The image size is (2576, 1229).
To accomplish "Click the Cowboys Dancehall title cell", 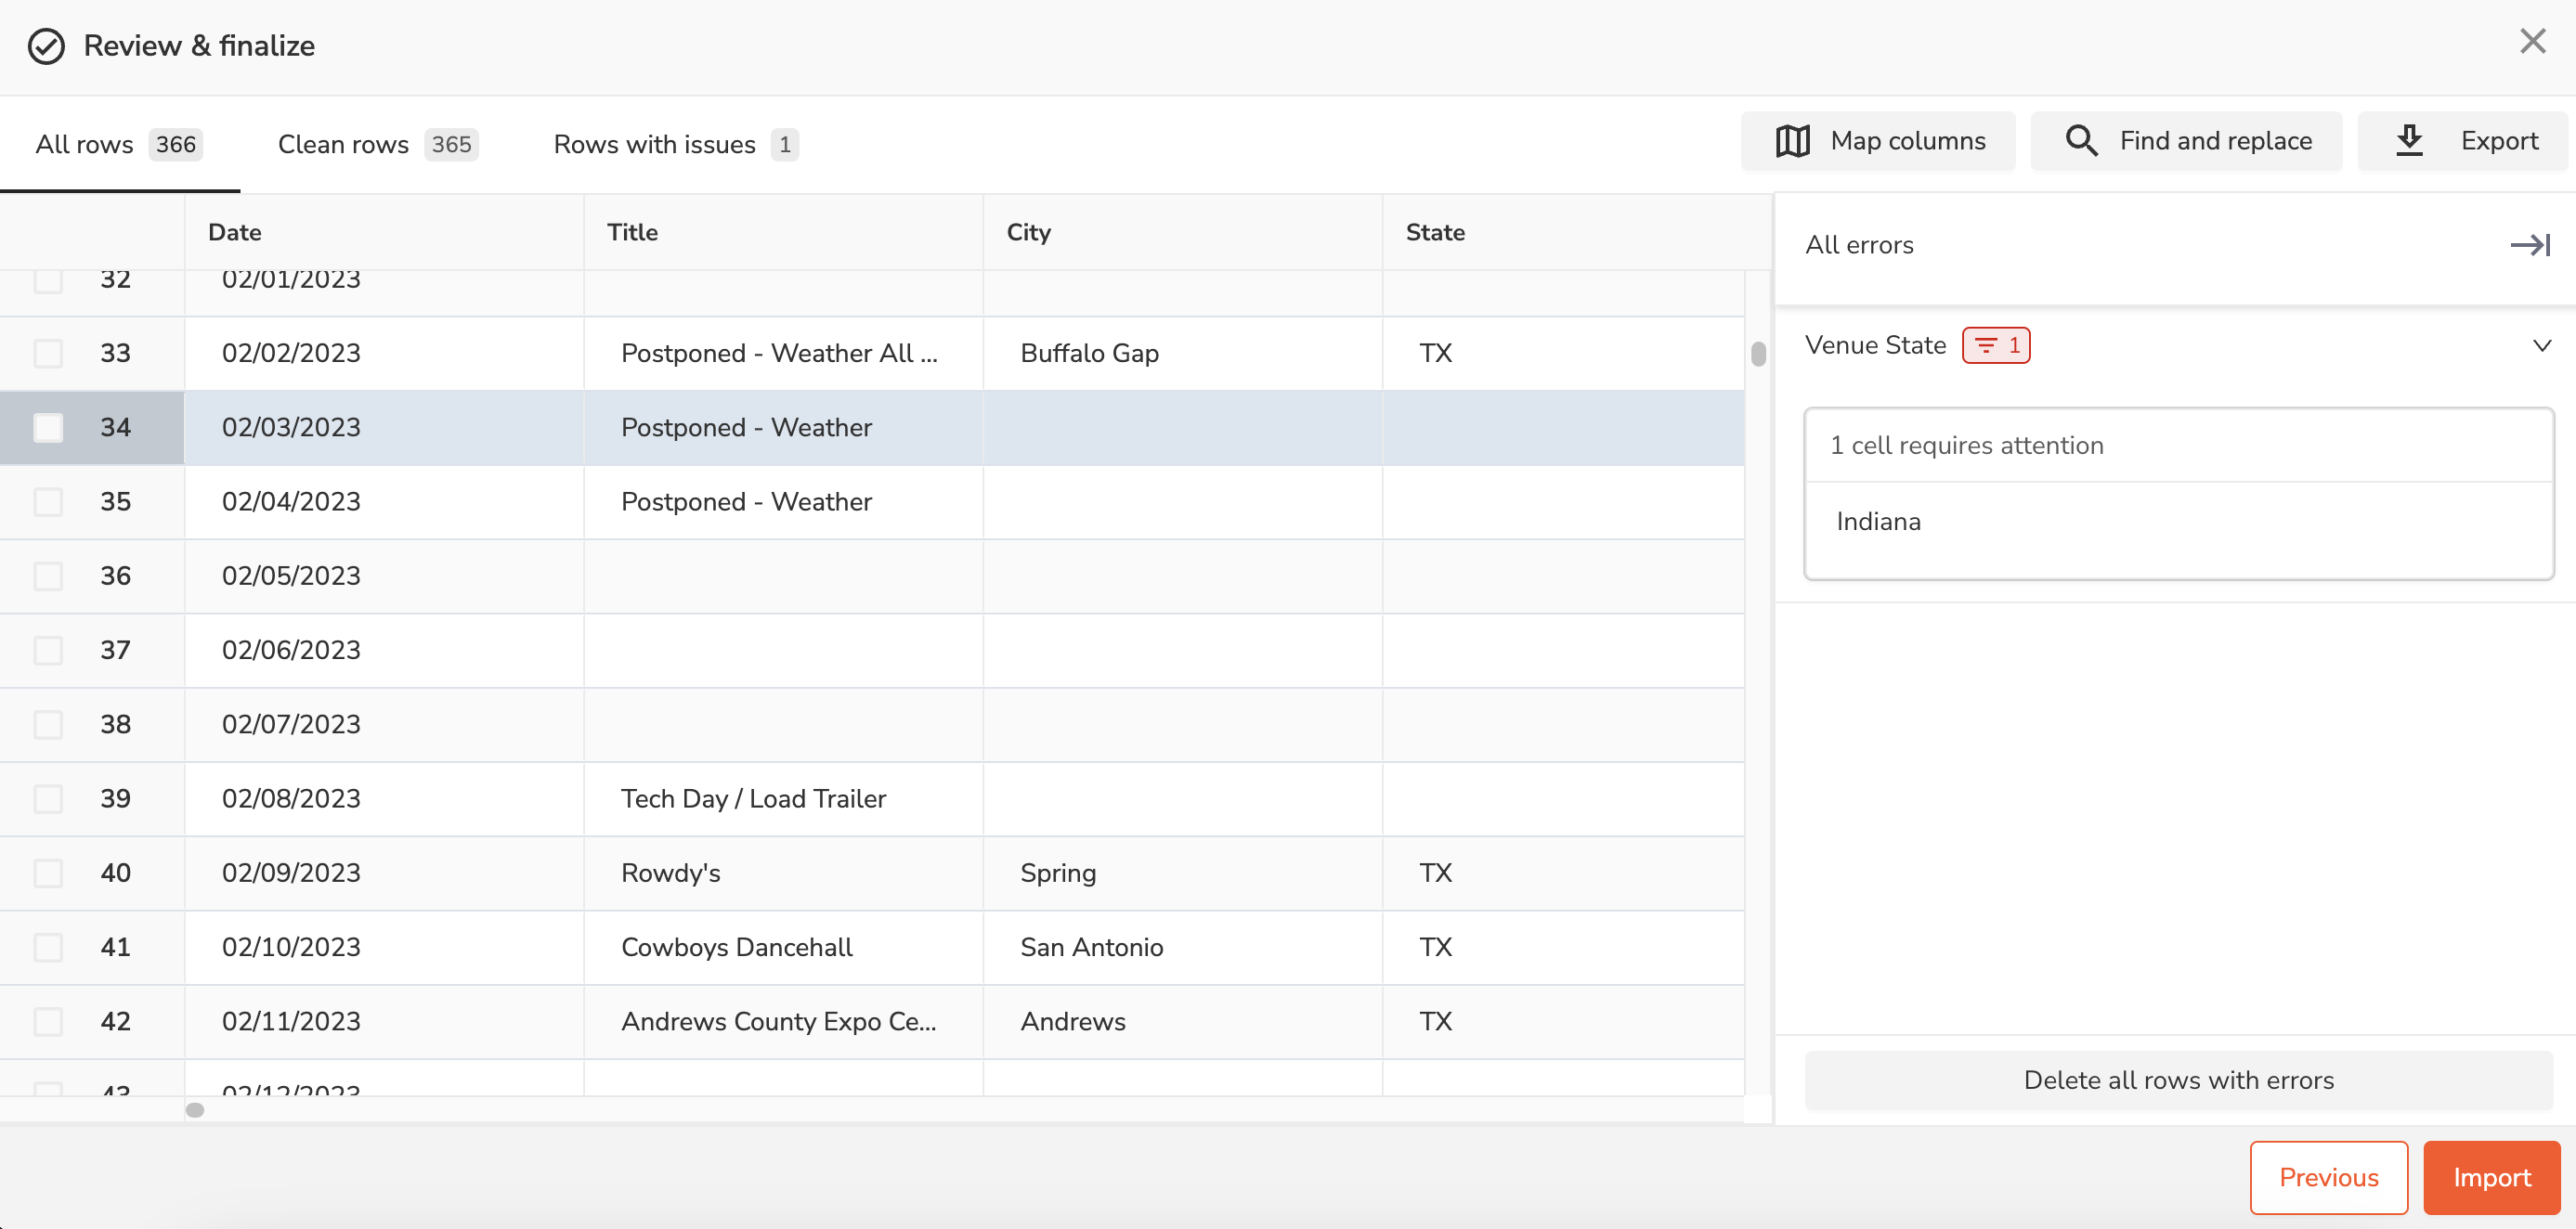I will tap(783, 947).
